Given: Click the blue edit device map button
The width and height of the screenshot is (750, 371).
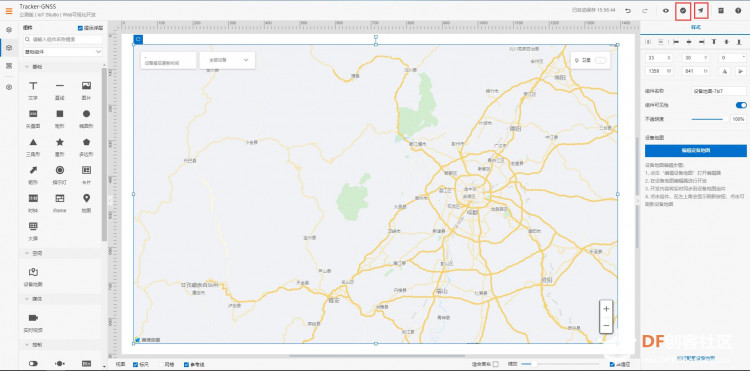Looking at the screenshot, I should click(695, 151).
